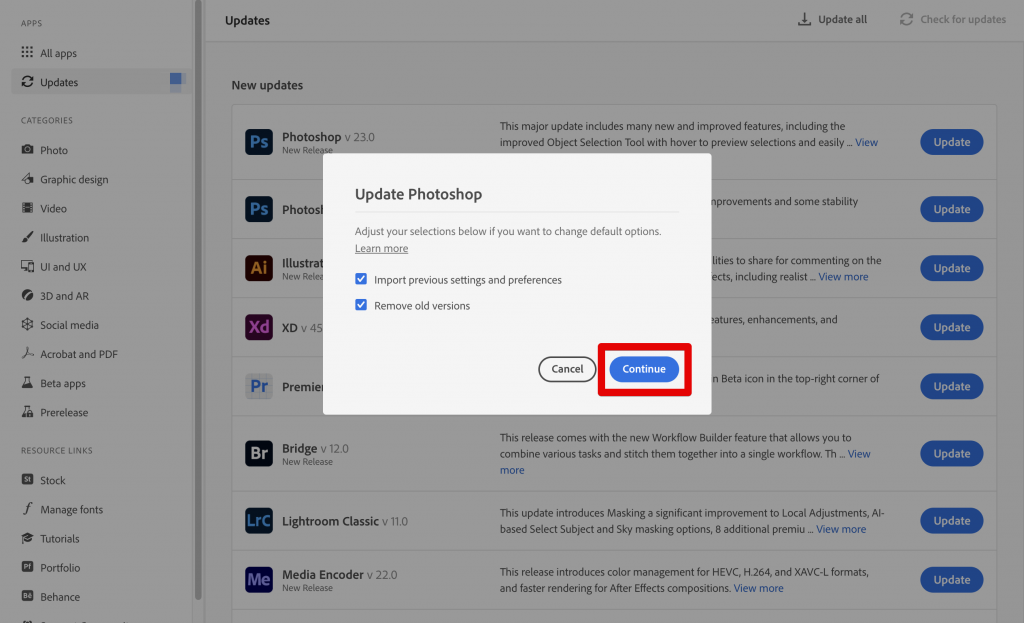Image resolution: width=1024 pixels, height=623 pixels.
Task: Click the Social media icon
Action: pos(27,325)
